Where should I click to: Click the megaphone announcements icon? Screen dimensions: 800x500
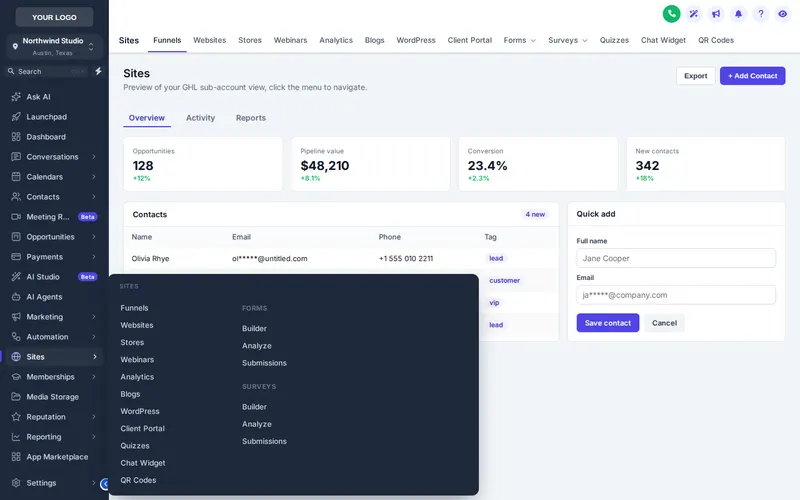(716, 14)
